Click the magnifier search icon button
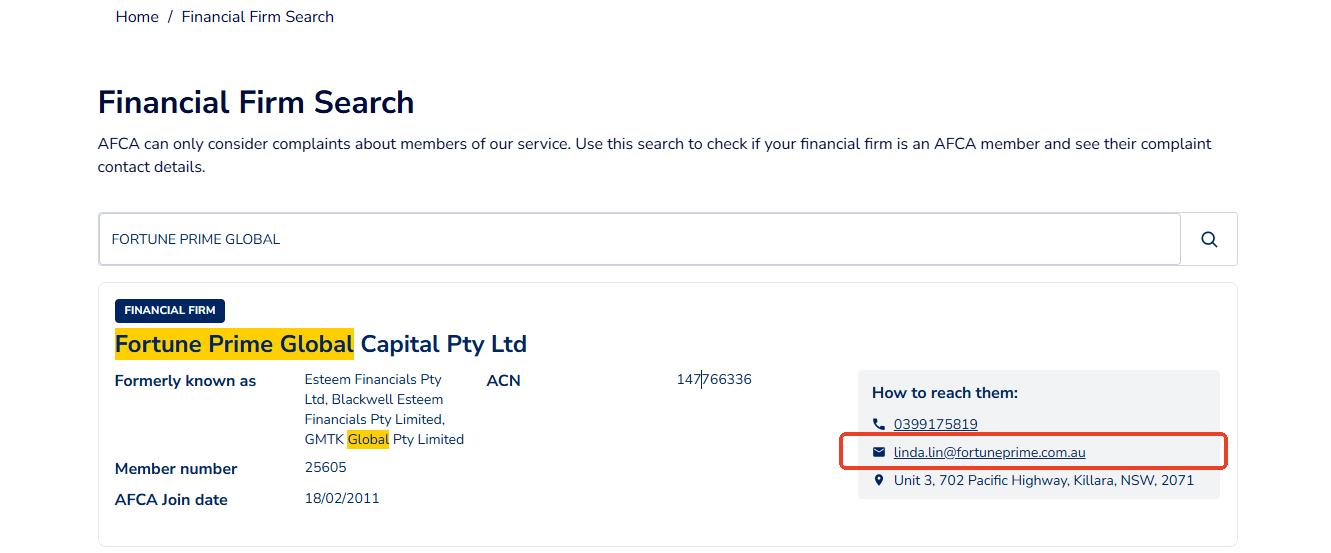The width and height of the screenshot is (1331, 553). 1209,239
